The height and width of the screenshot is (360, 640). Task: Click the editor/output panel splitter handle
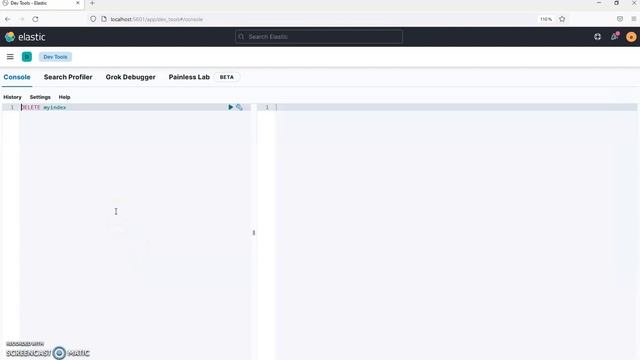(x=254, y=233)
